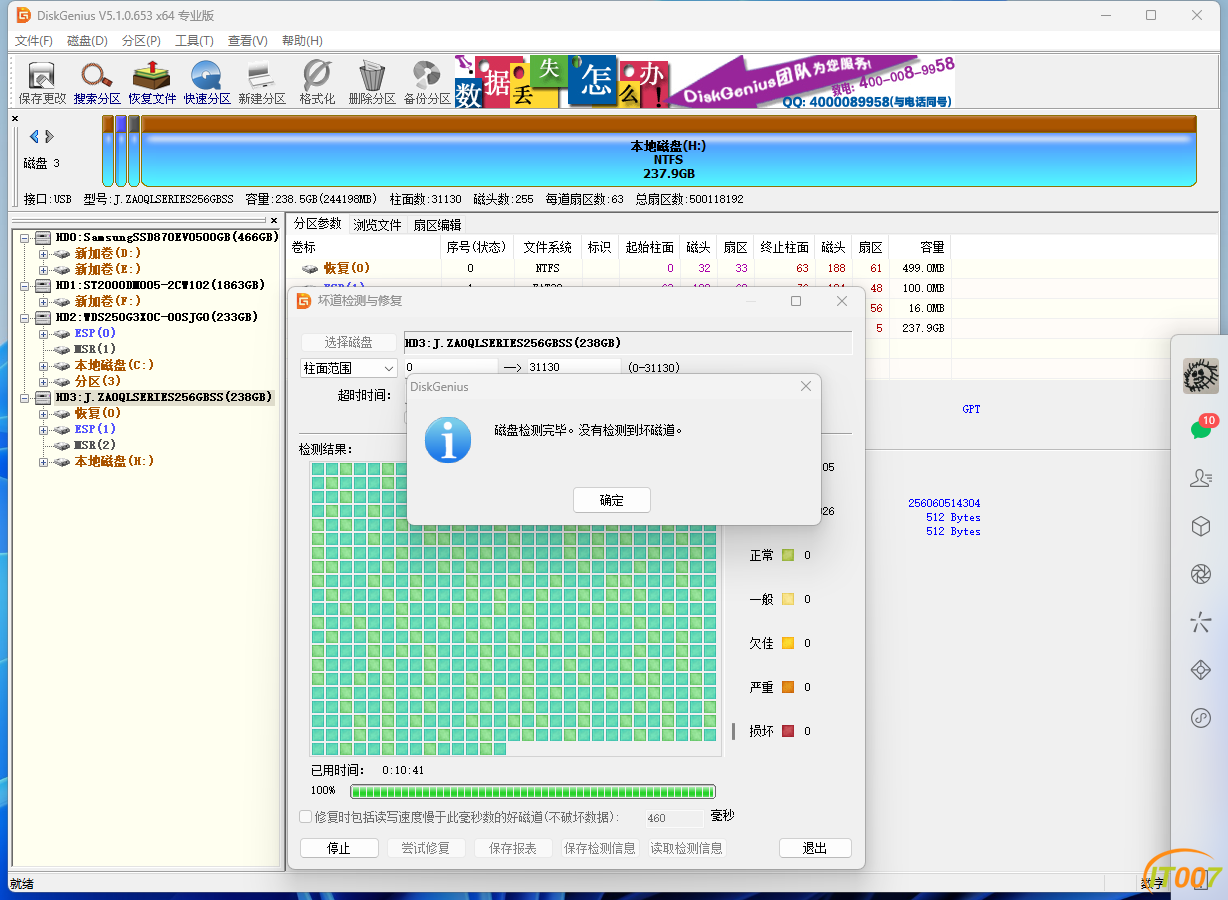Viewport: 1228px width, 900px height.
Task: Open the 备份分区 backup partition tool
Action: 426,80
